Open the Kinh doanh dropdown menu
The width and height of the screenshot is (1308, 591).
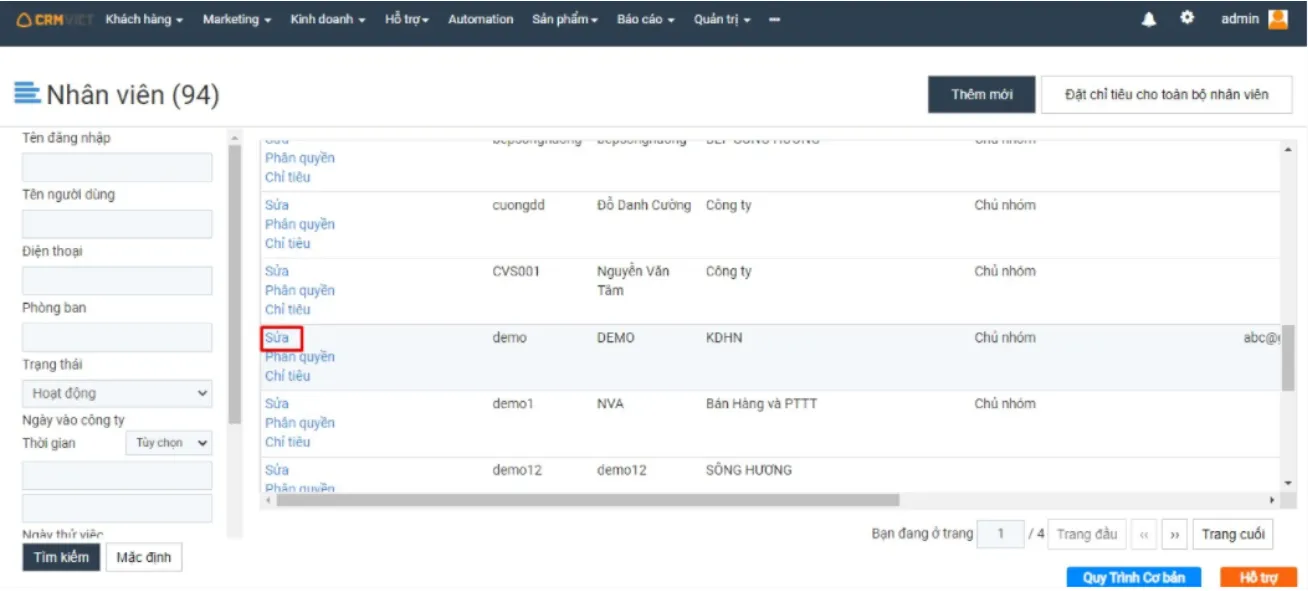pos(328,19)
